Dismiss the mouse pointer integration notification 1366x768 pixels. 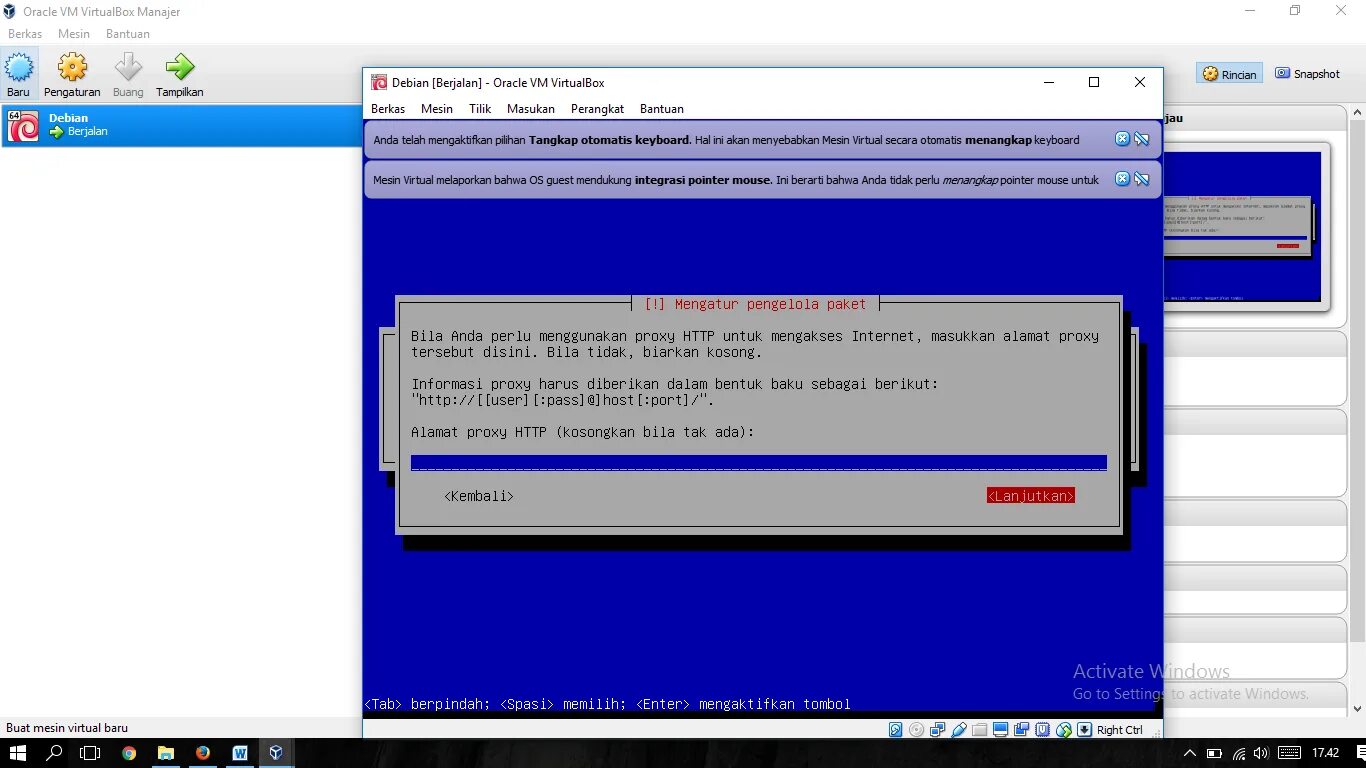coord(1122,179)
